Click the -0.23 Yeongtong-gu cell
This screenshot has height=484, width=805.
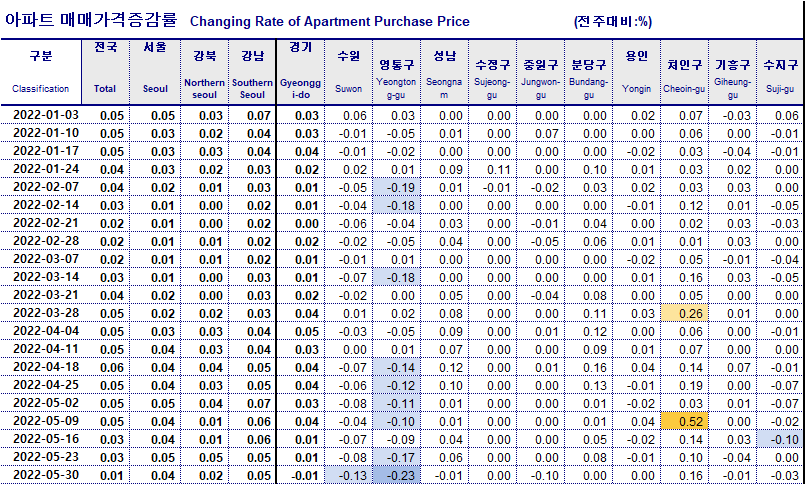[396, 475]
